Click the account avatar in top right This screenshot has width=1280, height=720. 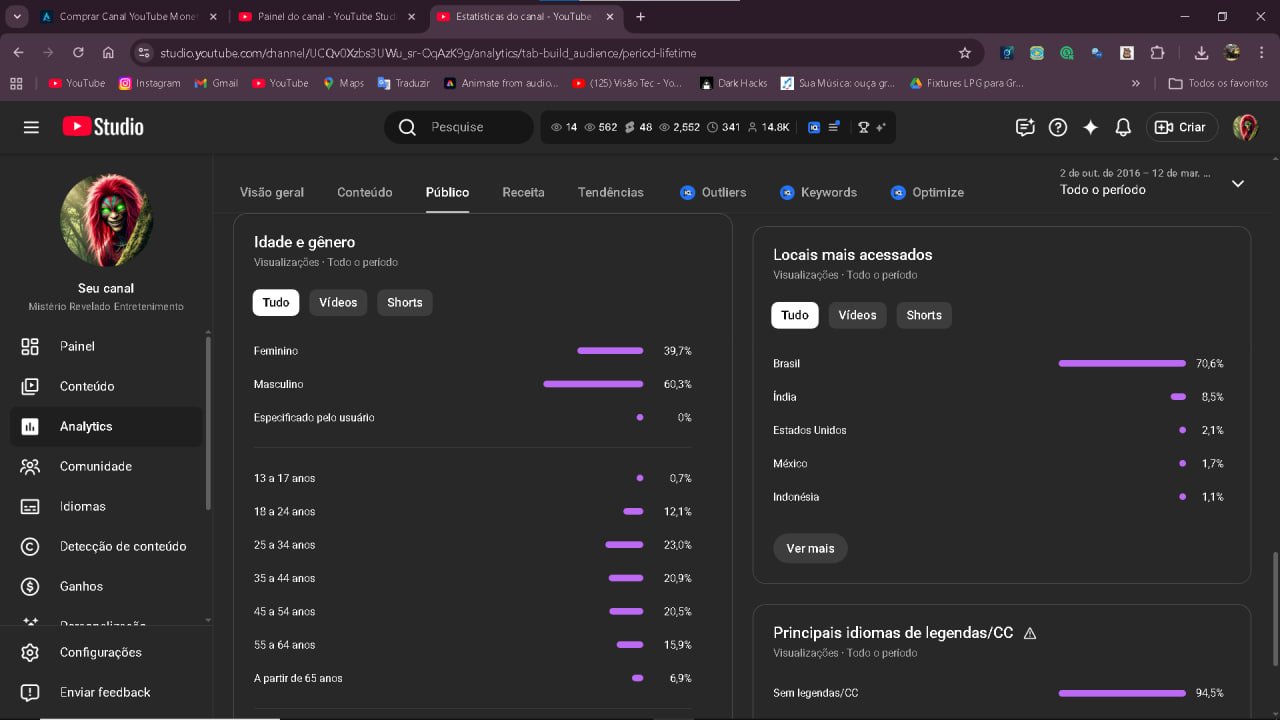(1245, 127)
